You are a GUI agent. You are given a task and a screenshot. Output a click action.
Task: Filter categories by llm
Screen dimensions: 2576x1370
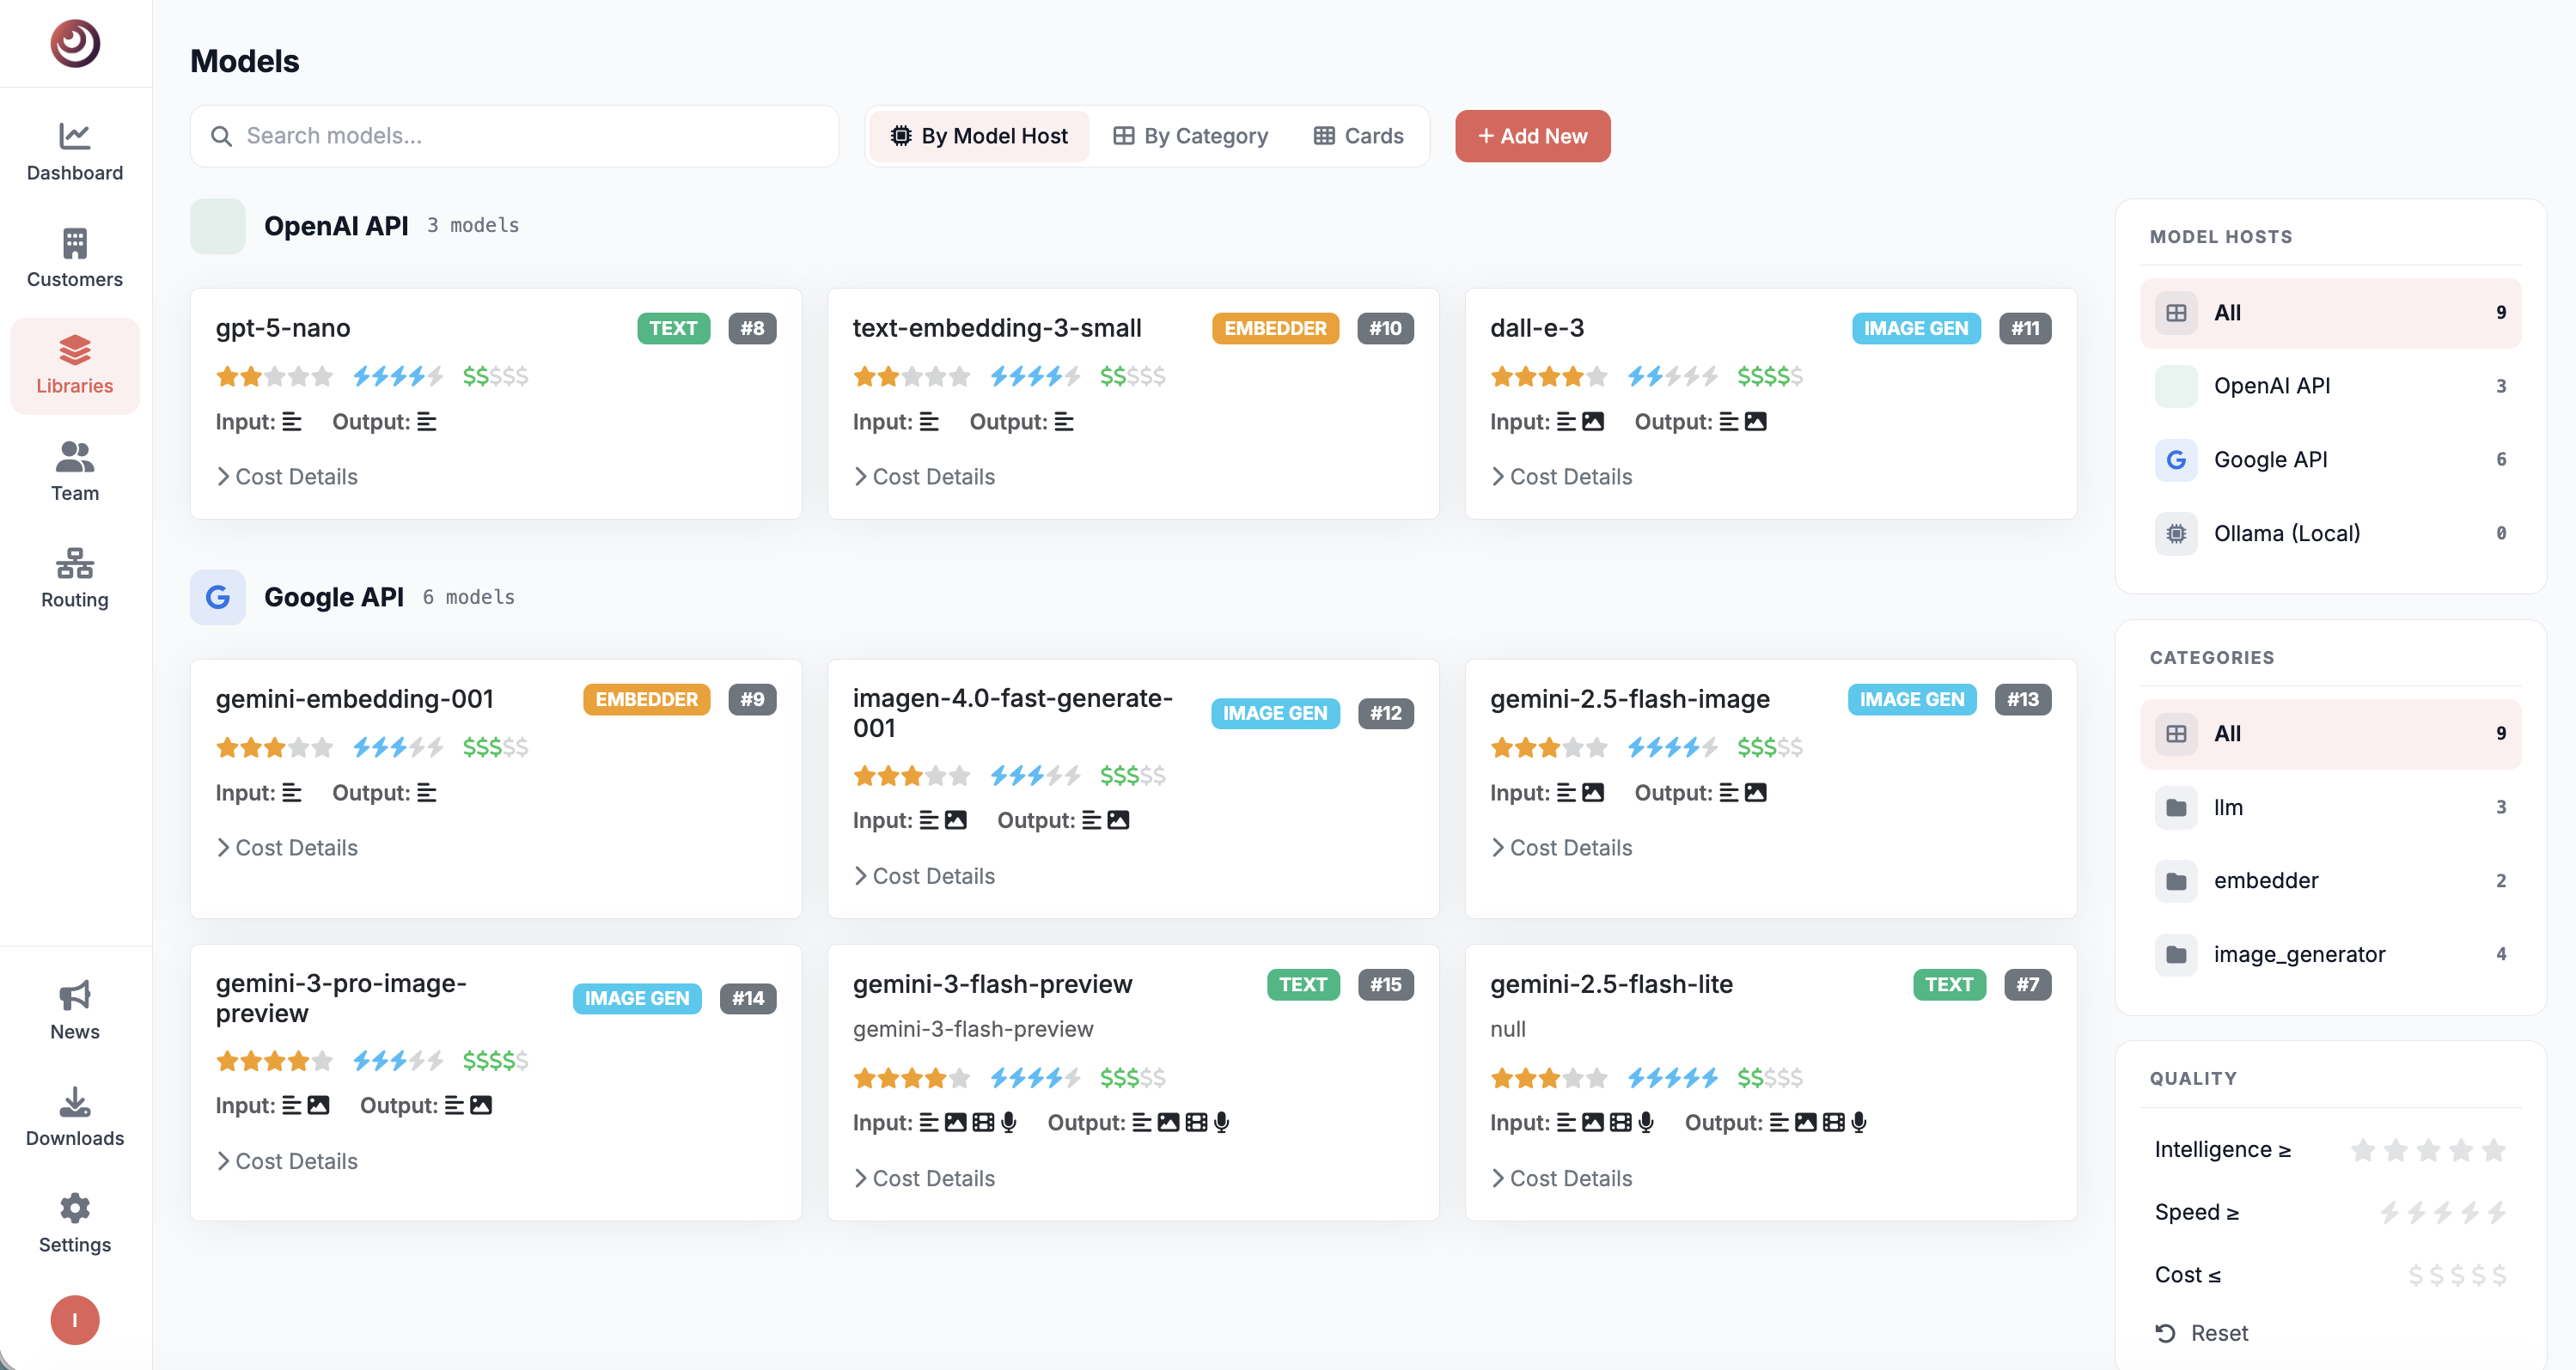[2330, 807]
